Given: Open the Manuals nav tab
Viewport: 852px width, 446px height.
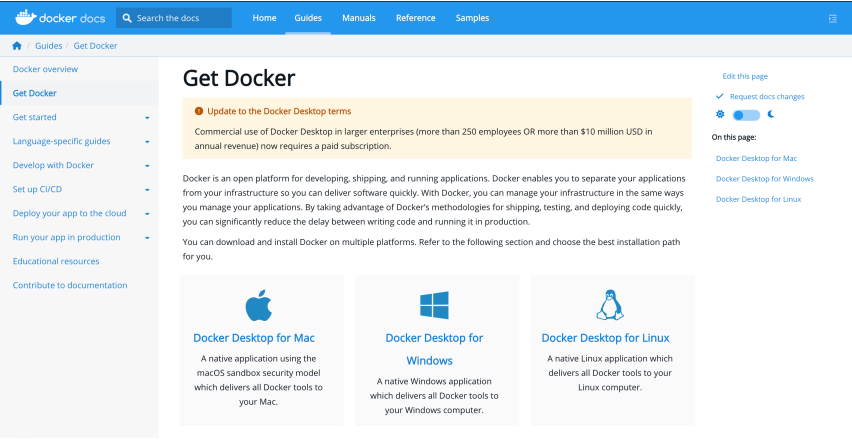Looking at the screenshot, I should (359, 18).
